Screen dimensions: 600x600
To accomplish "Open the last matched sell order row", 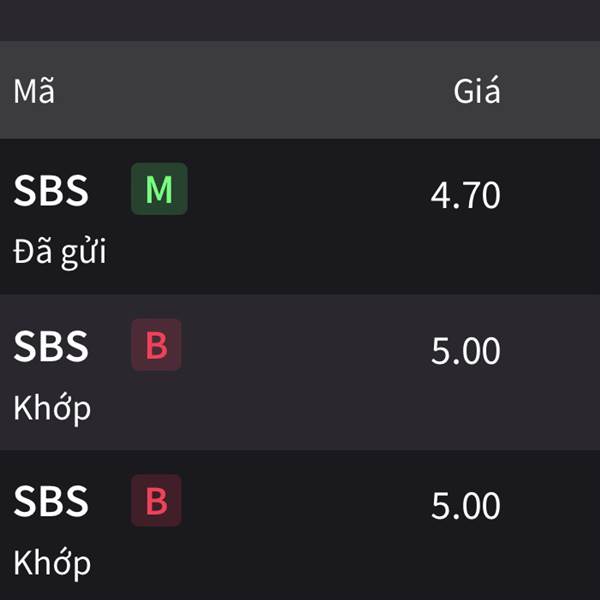I will click(x=300, y=525).
